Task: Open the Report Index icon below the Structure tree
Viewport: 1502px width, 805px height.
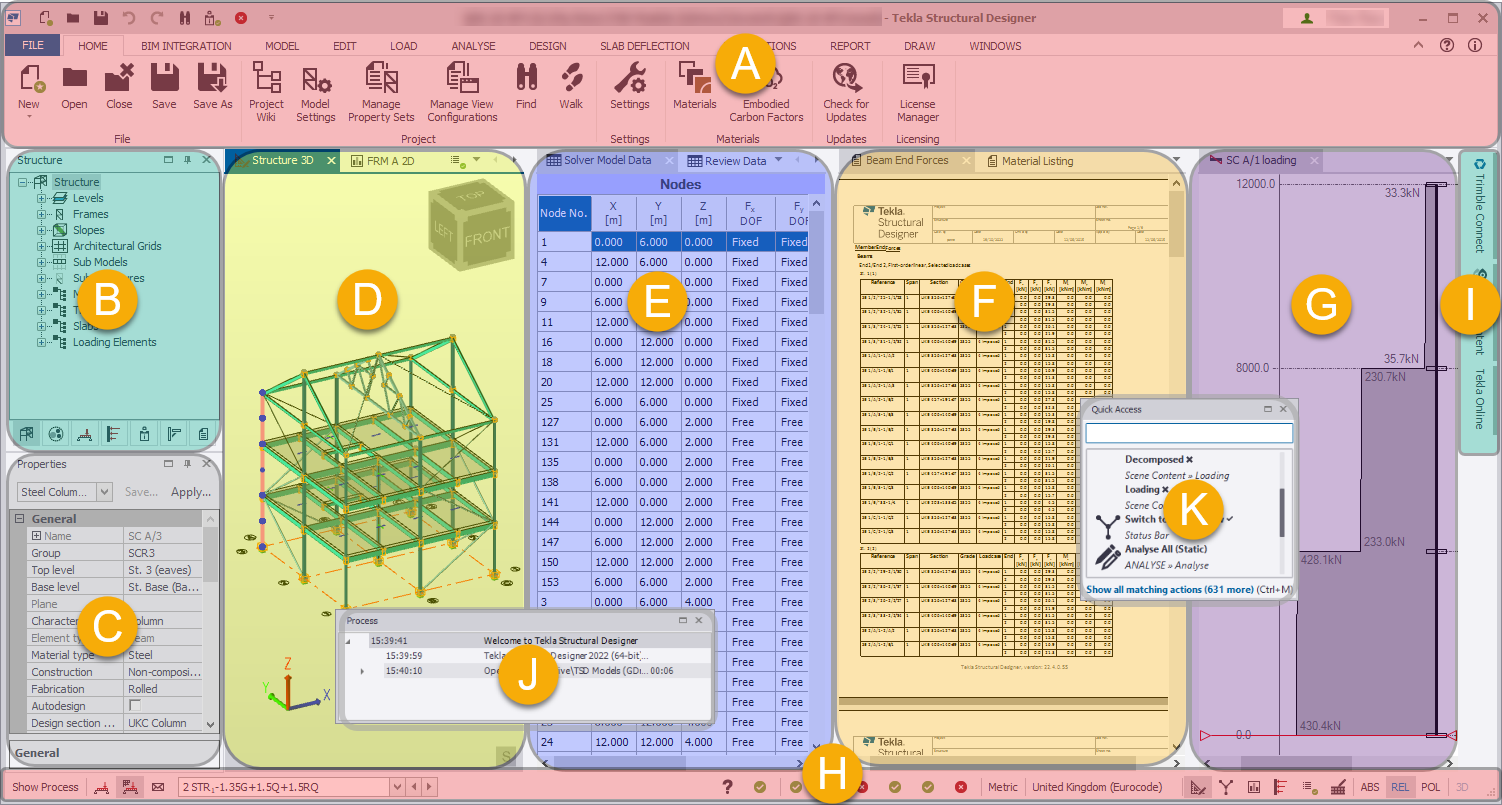Action: (x=204, y=434)
